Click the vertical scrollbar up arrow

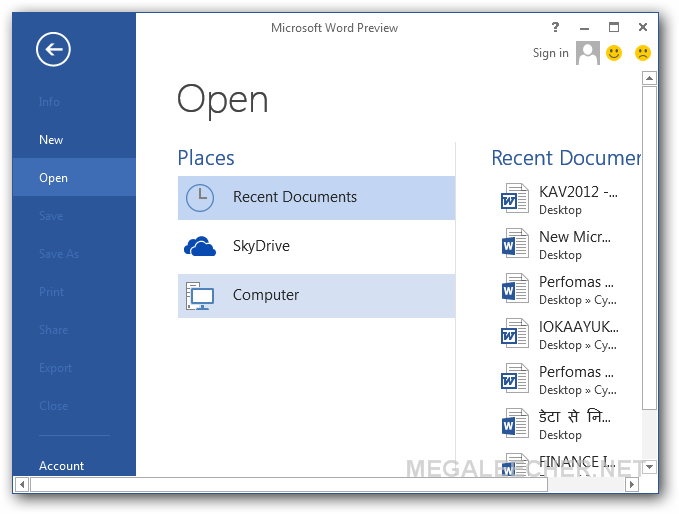649,78
